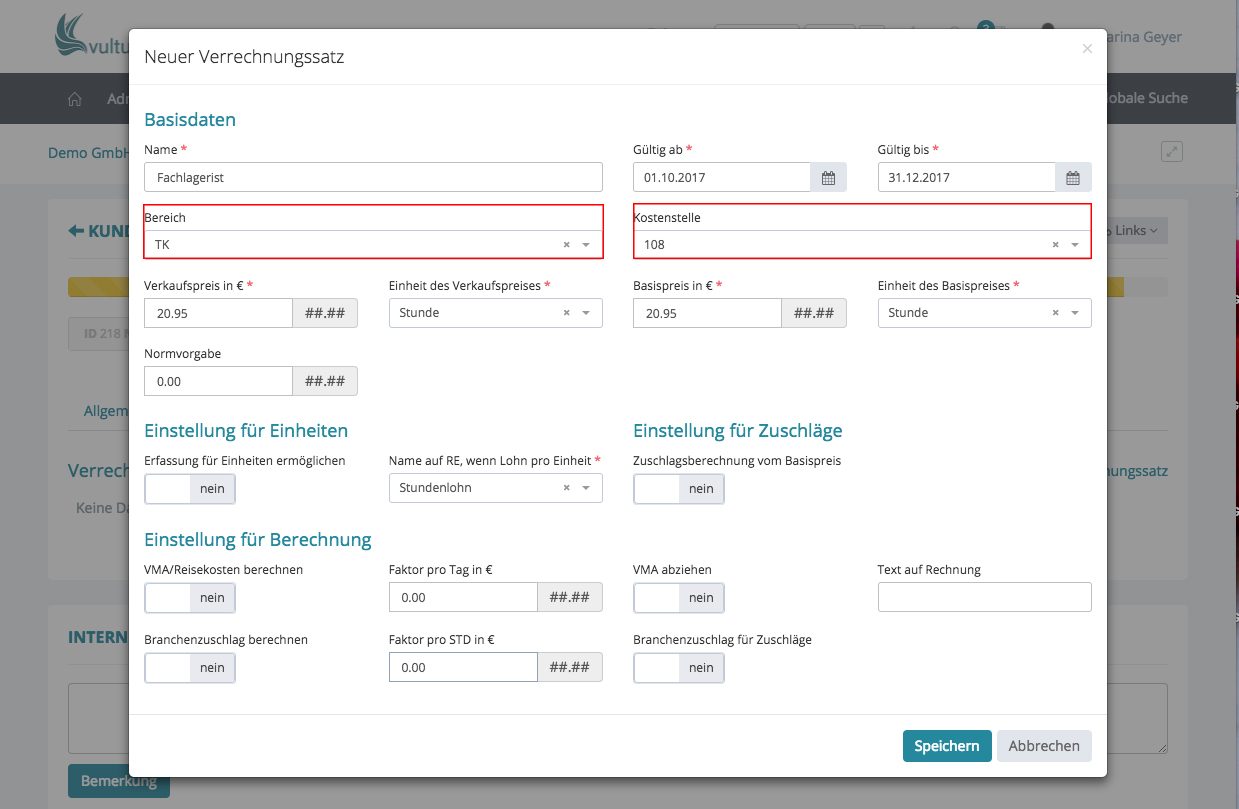Clear the Kostenstelle value with x icon

point(1055,245)
